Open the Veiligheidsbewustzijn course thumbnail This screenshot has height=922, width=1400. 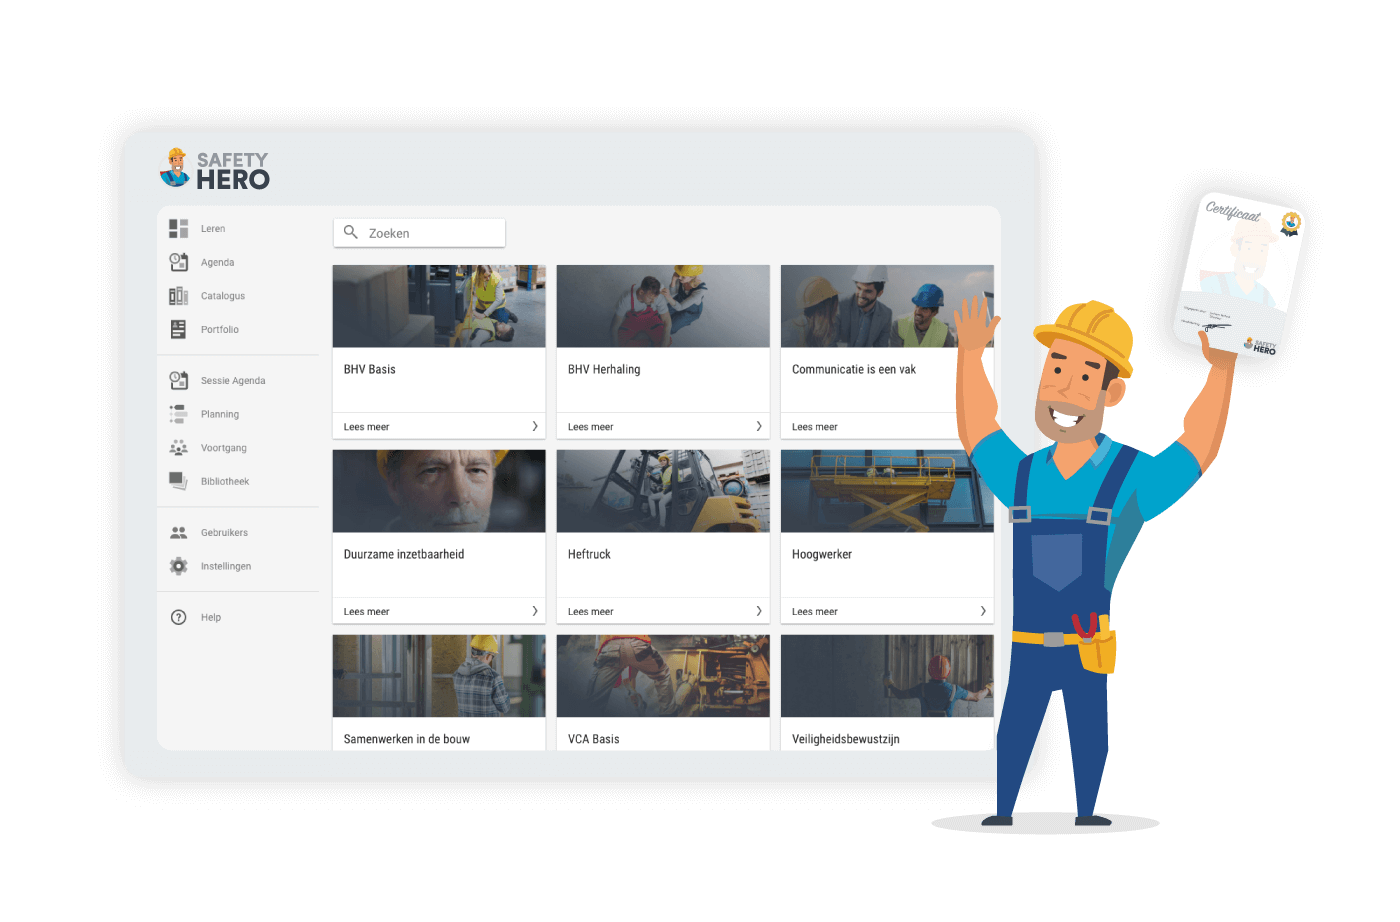coord(887,676)
